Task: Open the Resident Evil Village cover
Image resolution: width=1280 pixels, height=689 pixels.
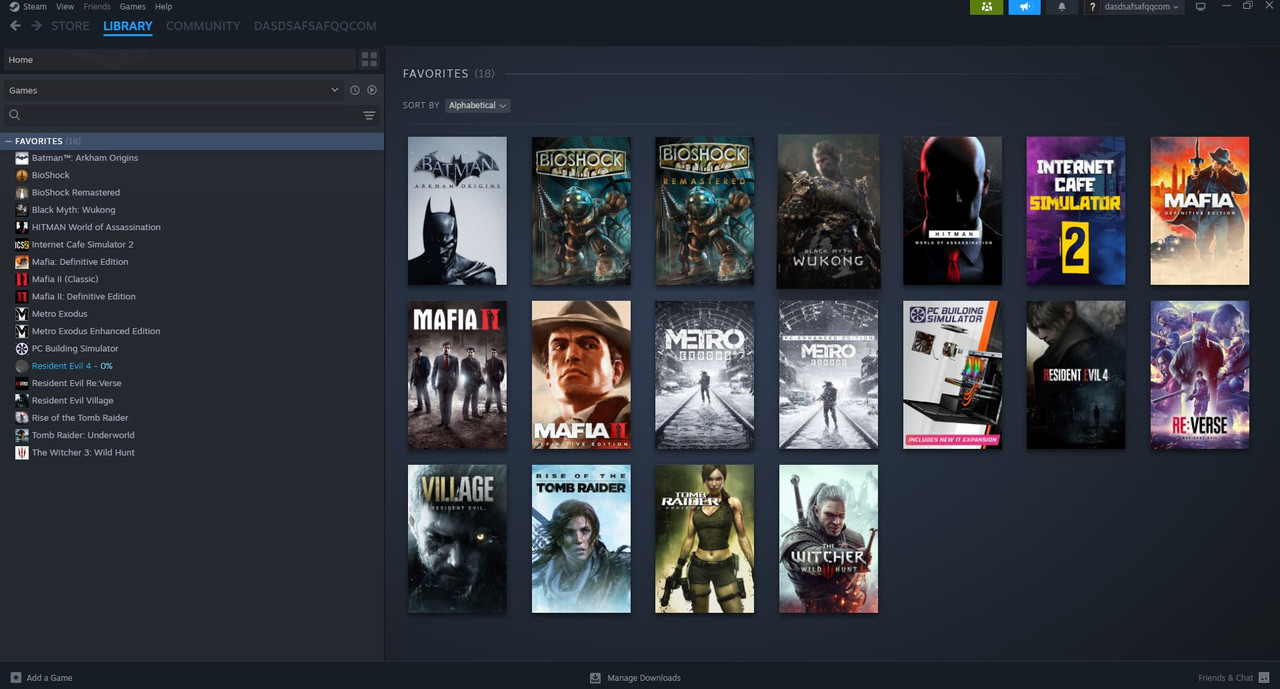Action: point(457,539)
